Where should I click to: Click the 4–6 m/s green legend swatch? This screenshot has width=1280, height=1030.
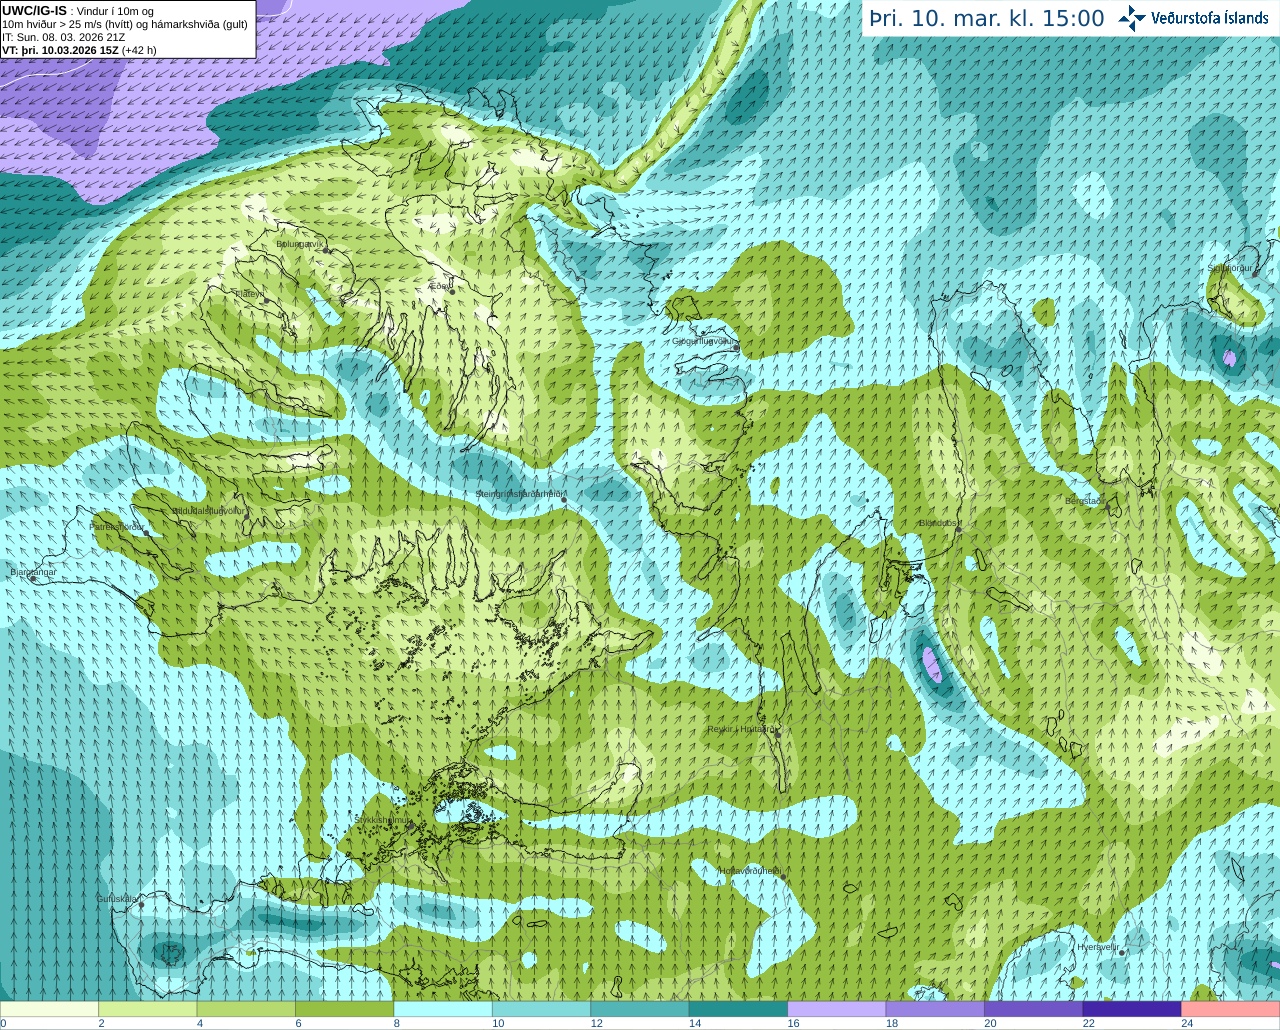[x=246, y=1009]
